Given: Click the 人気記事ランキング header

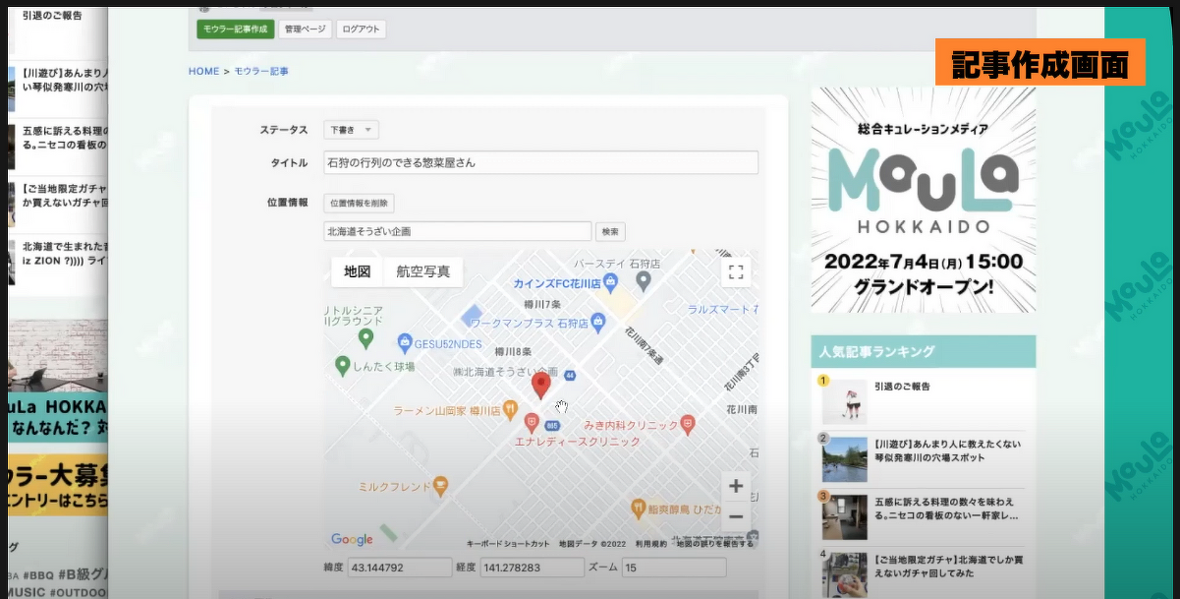Looking at the screenshot, I should [x=923, y=351].
